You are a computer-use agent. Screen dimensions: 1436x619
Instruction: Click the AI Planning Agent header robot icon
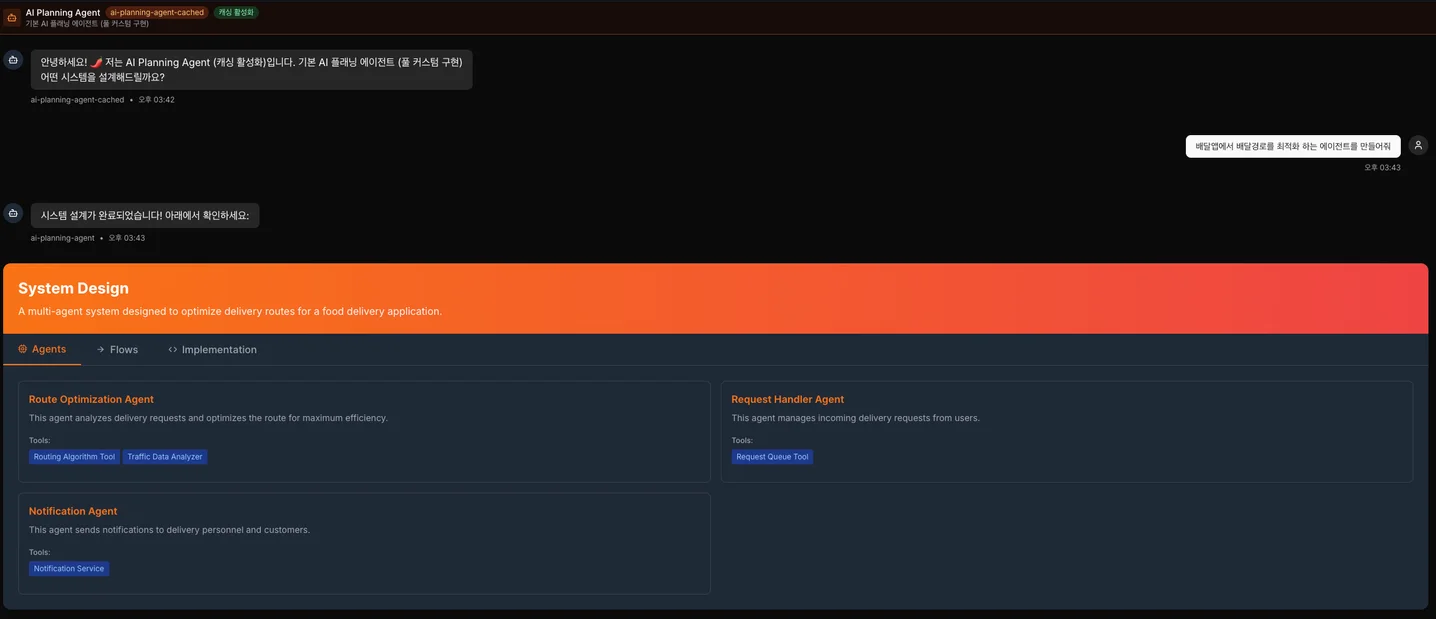(x=12, y=17)
